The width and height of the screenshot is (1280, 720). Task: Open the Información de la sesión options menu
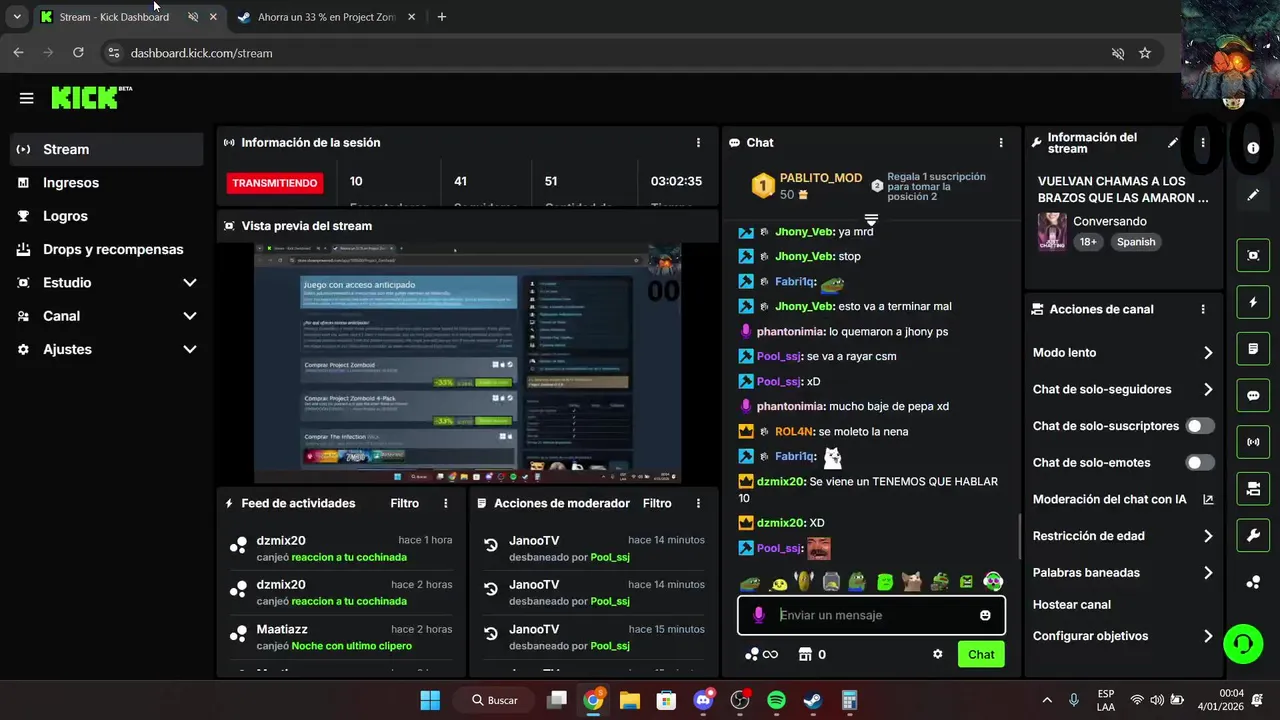(698, 143)
